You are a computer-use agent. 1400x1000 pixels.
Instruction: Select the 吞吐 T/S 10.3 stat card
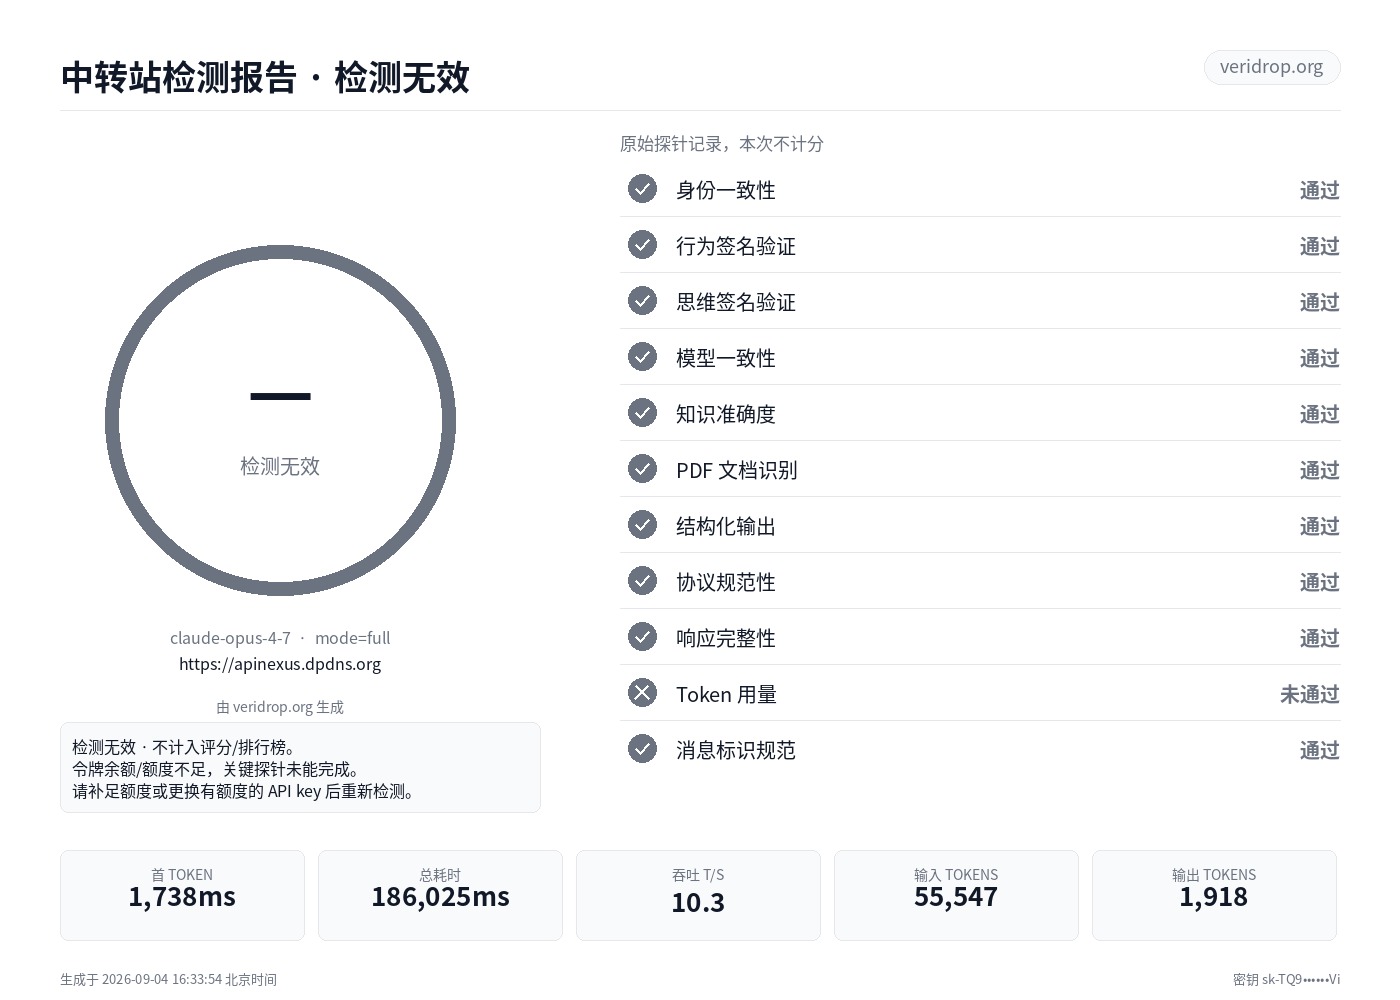698,895
